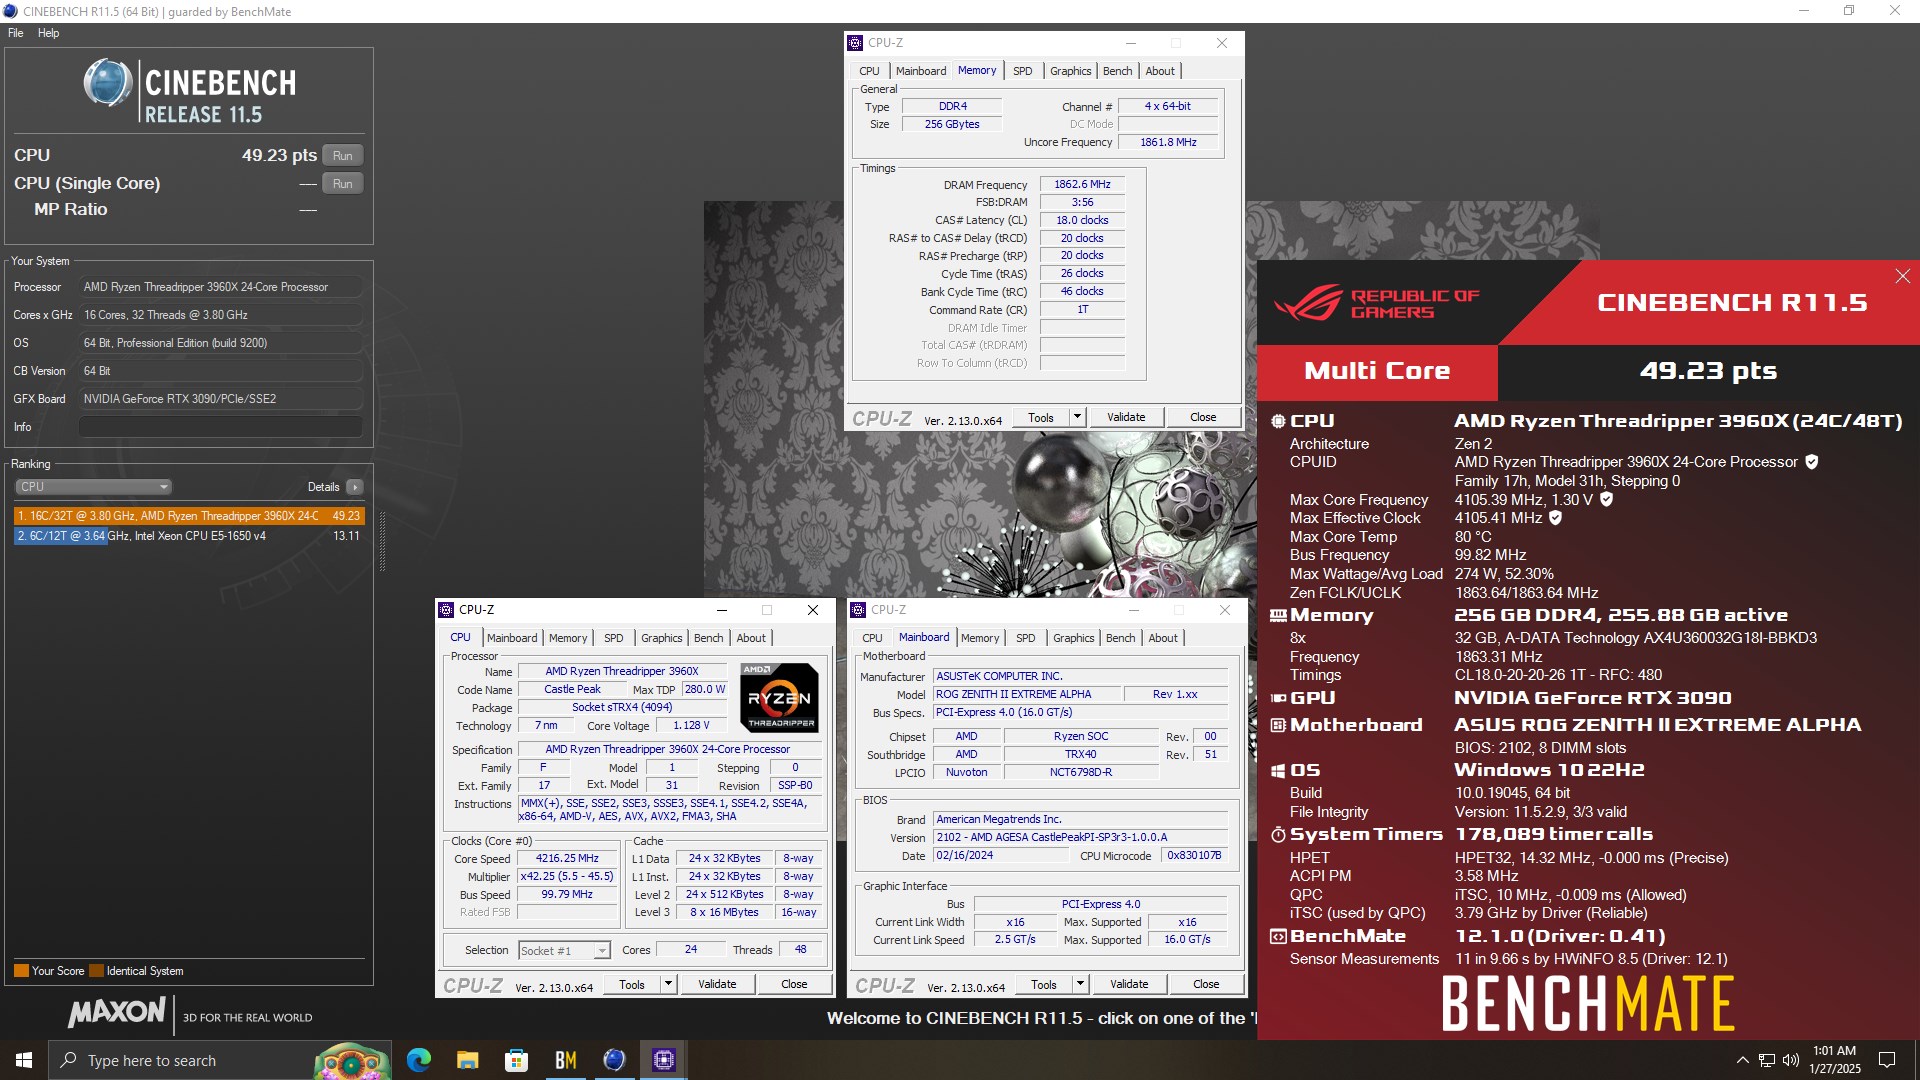Click verified shield next to Max Effective Clock
Screen dimensions: 1920x1080
click(1555, 518)
